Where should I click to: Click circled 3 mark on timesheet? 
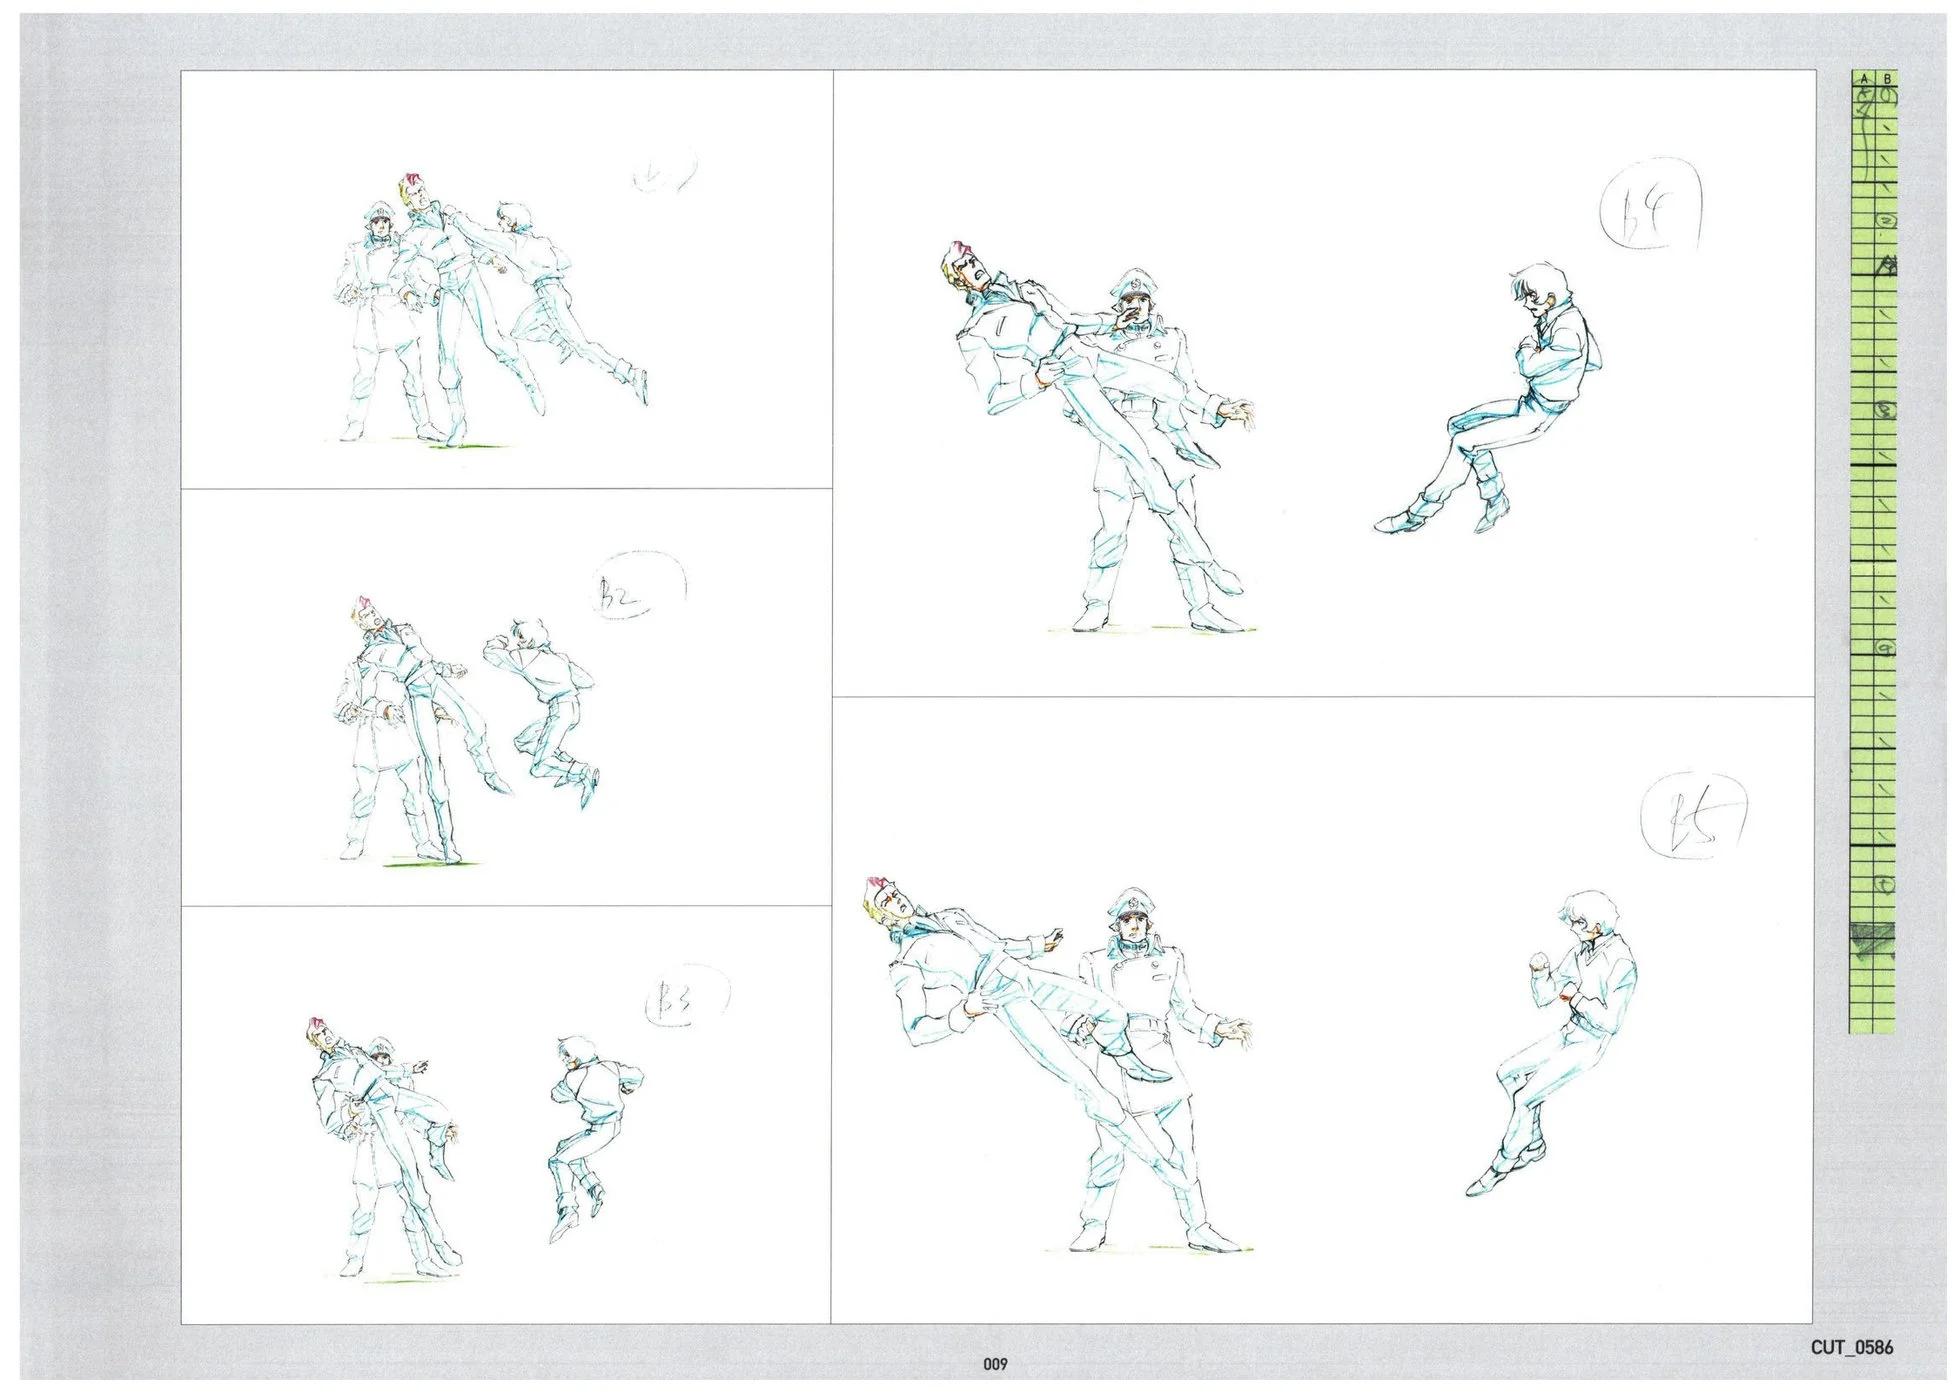click(x=1886, y=411)
